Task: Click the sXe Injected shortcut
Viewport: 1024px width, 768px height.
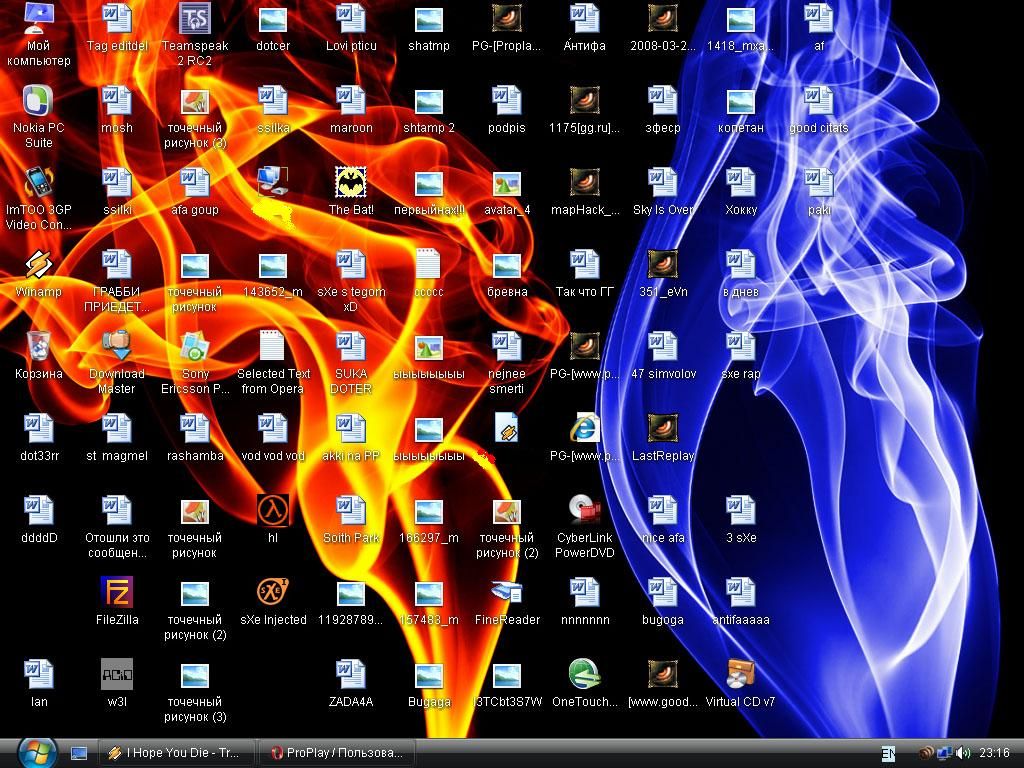Action: coord(273,593)
